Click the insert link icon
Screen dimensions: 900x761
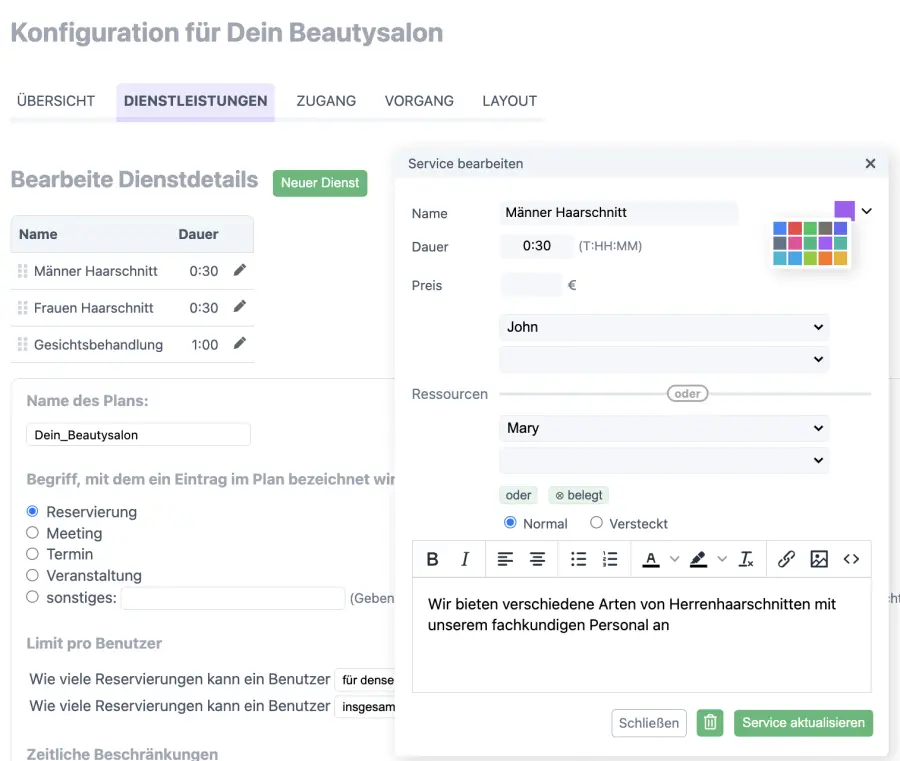[x=786, y=559]
